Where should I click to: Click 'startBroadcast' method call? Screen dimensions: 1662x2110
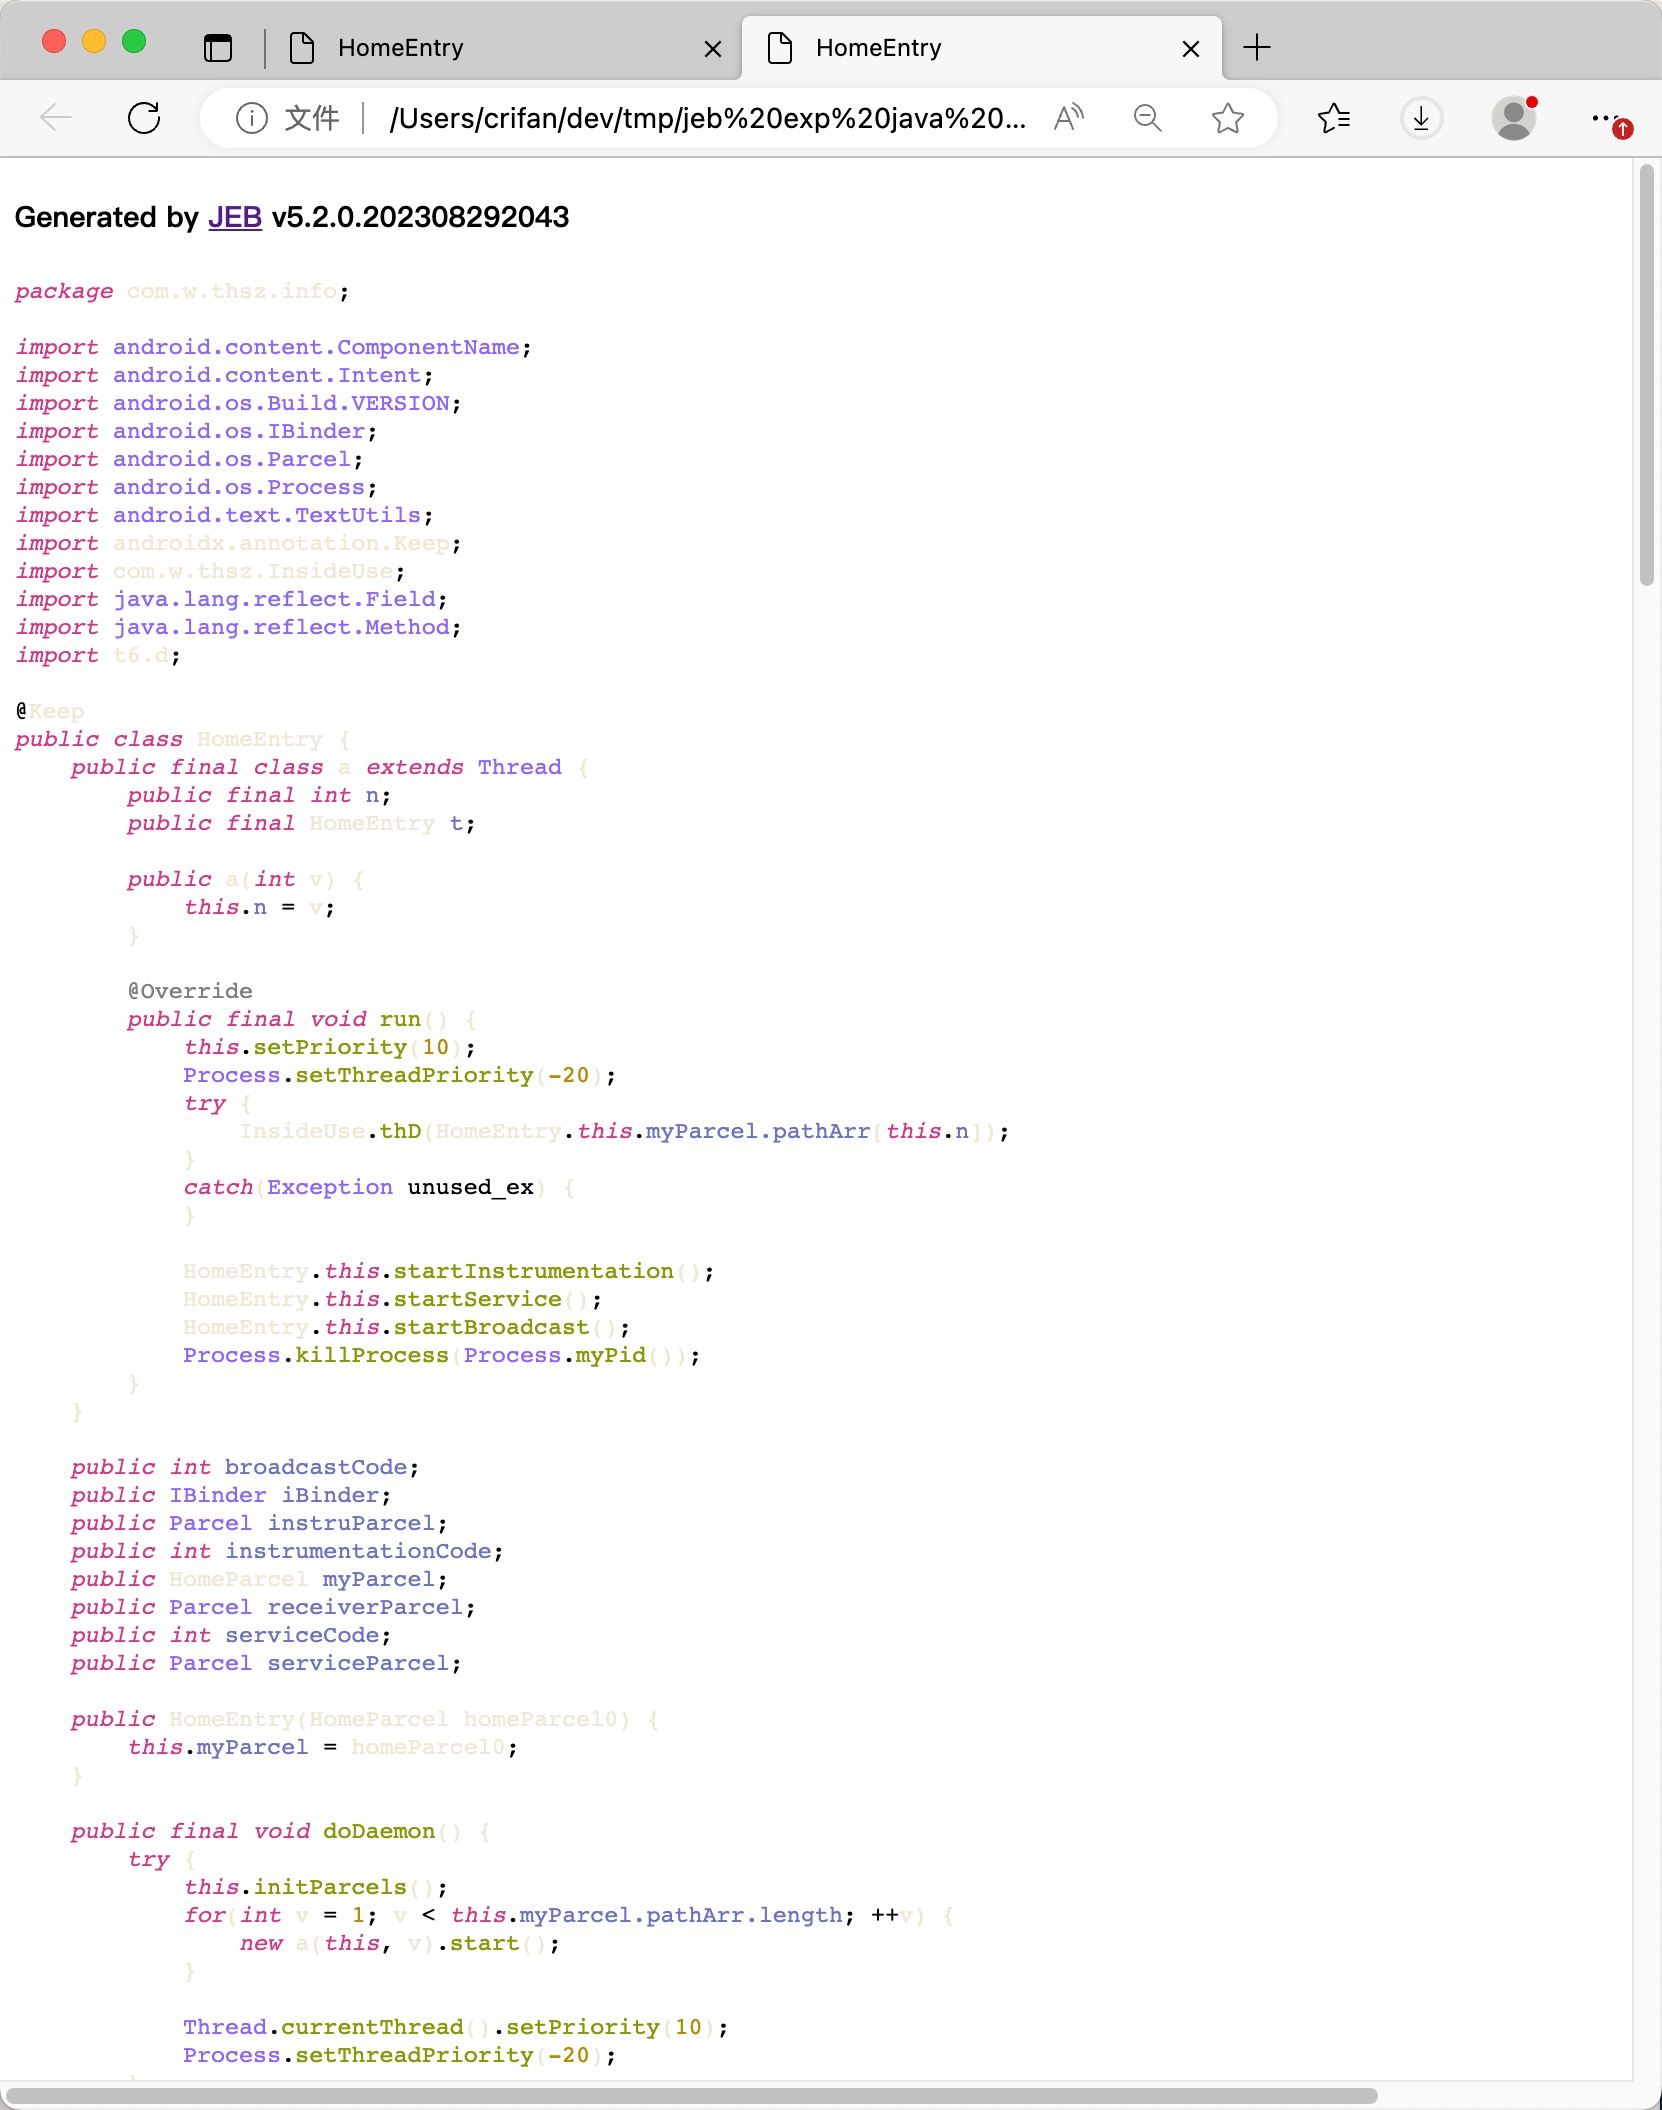pos(491,1327)
